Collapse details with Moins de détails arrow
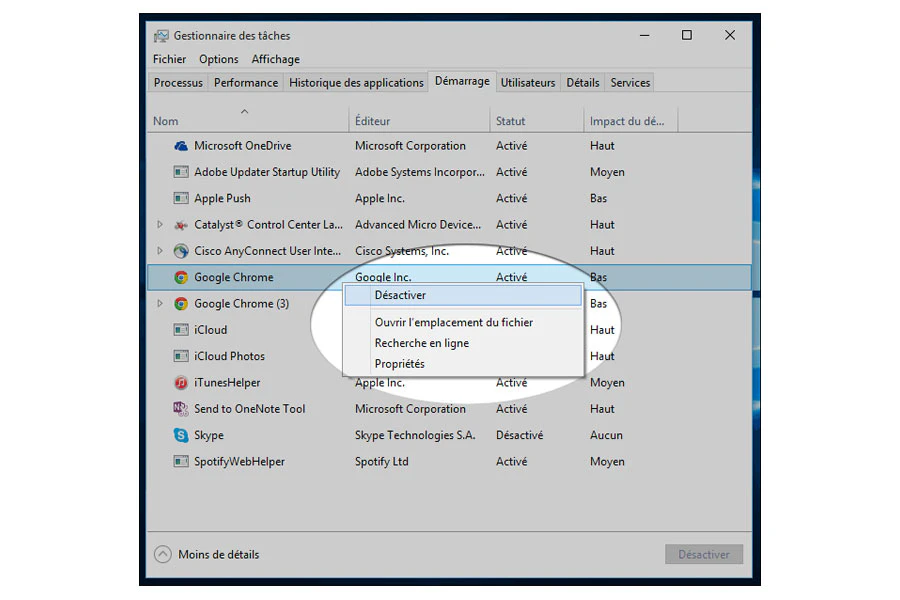 163,555
